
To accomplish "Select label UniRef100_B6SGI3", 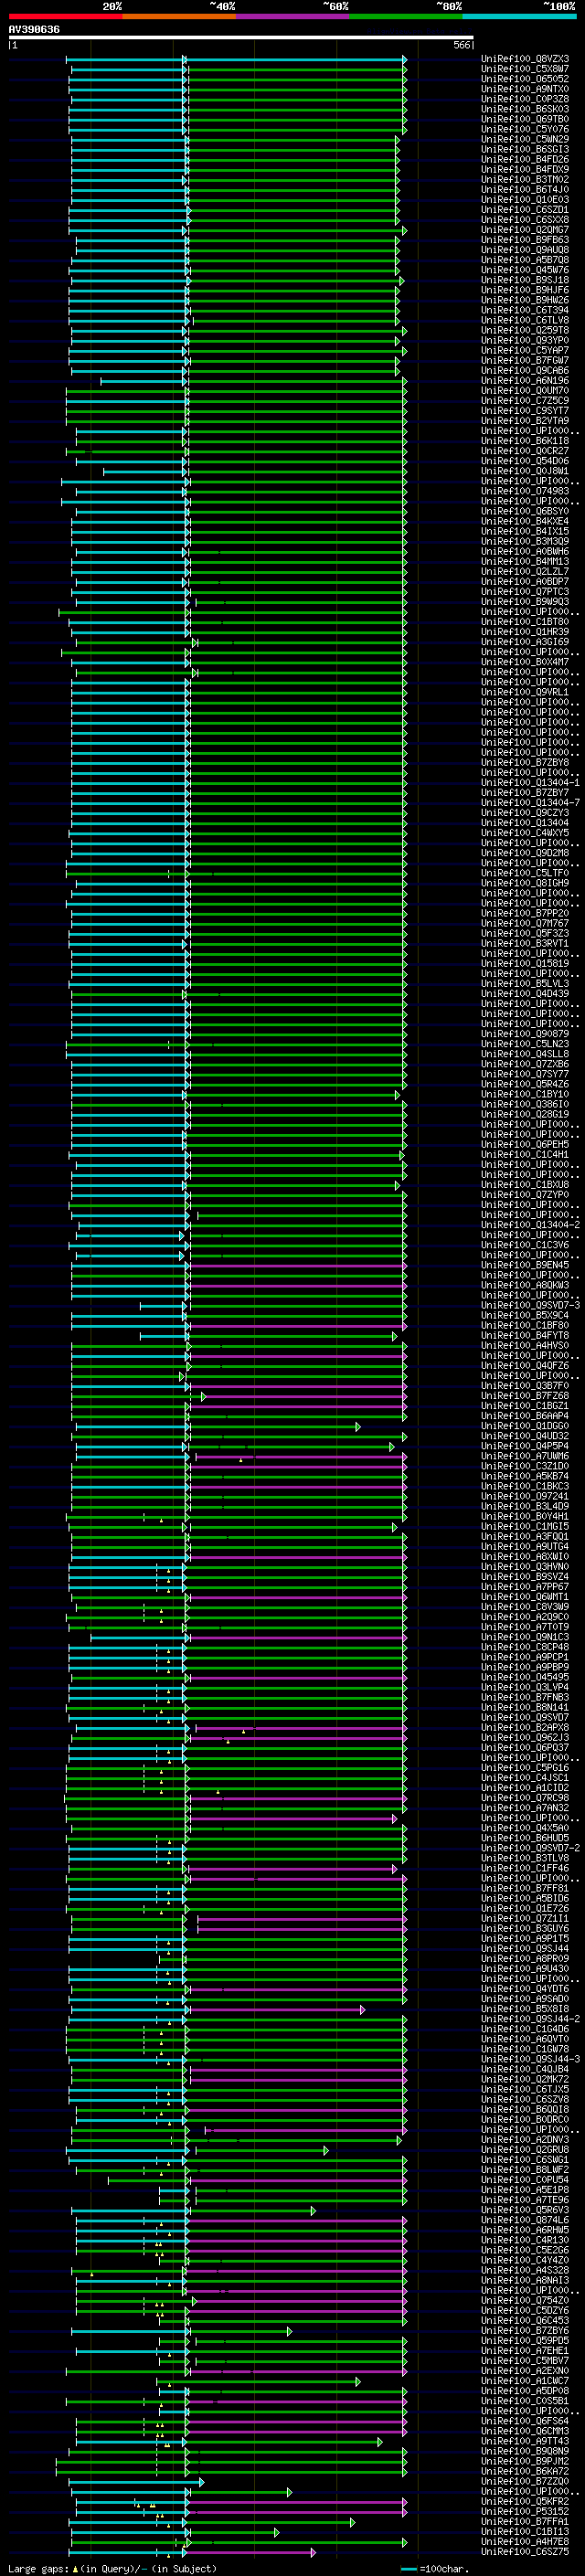I will click(x=525, y=150).
